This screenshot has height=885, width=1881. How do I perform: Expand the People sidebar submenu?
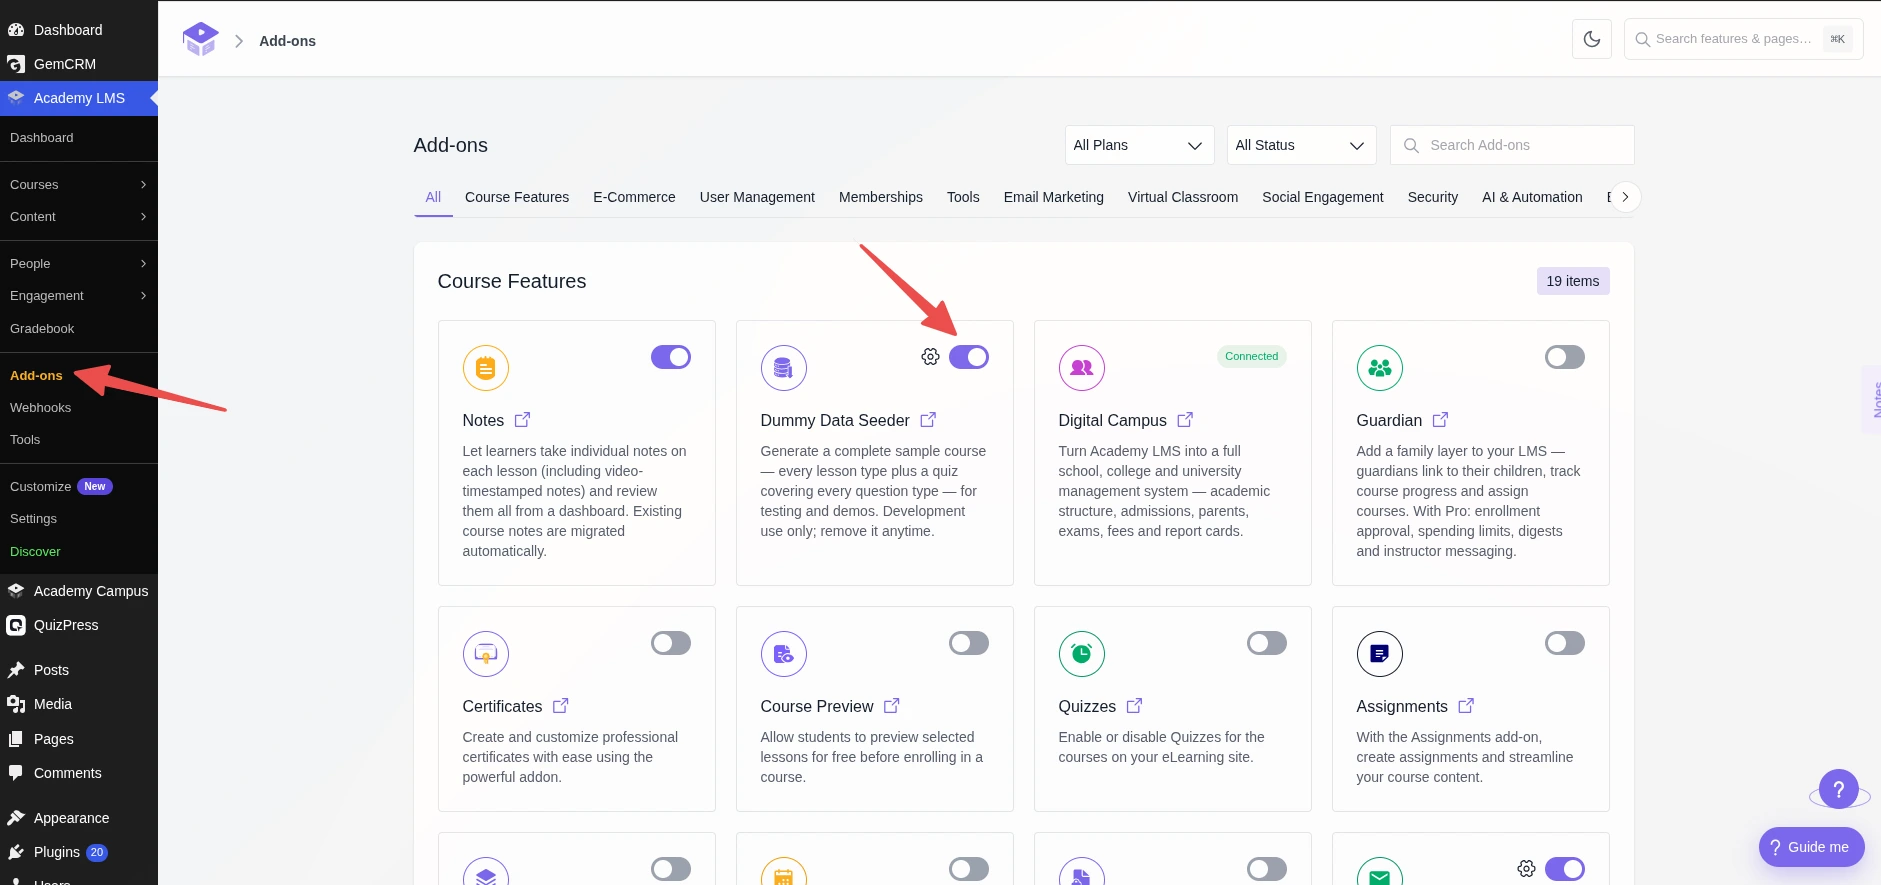[79, 264]
